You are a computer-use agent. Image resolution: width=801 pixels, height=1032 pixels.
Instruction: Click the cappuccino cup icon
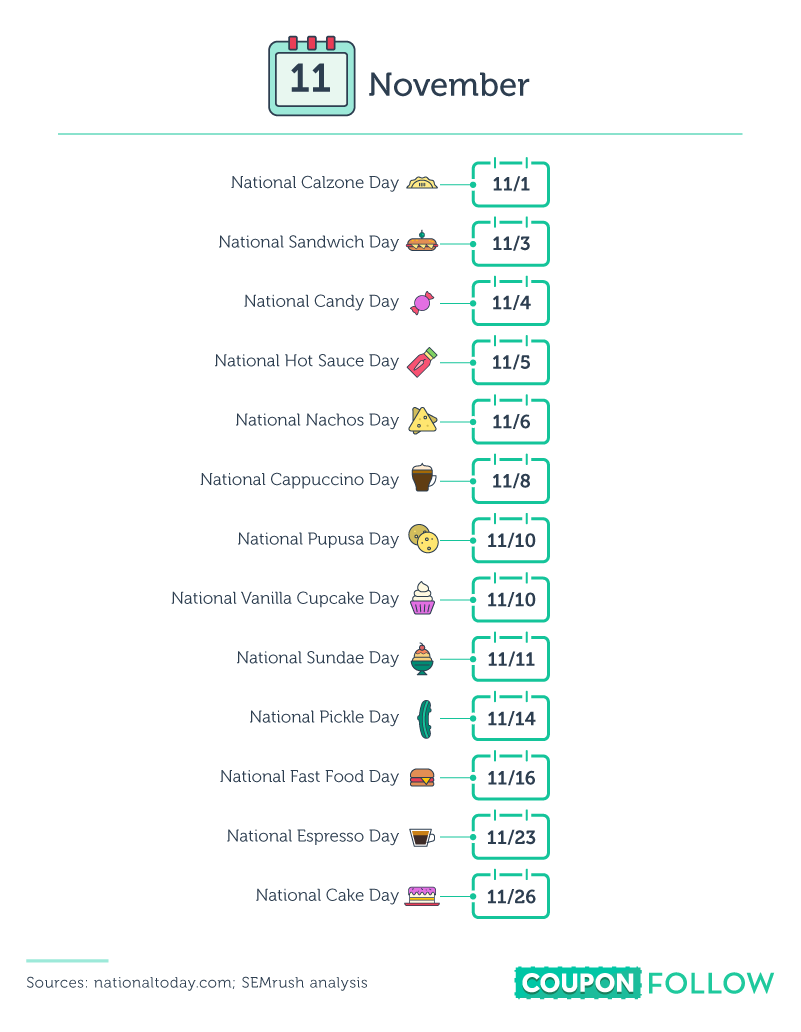click(423, 479)
